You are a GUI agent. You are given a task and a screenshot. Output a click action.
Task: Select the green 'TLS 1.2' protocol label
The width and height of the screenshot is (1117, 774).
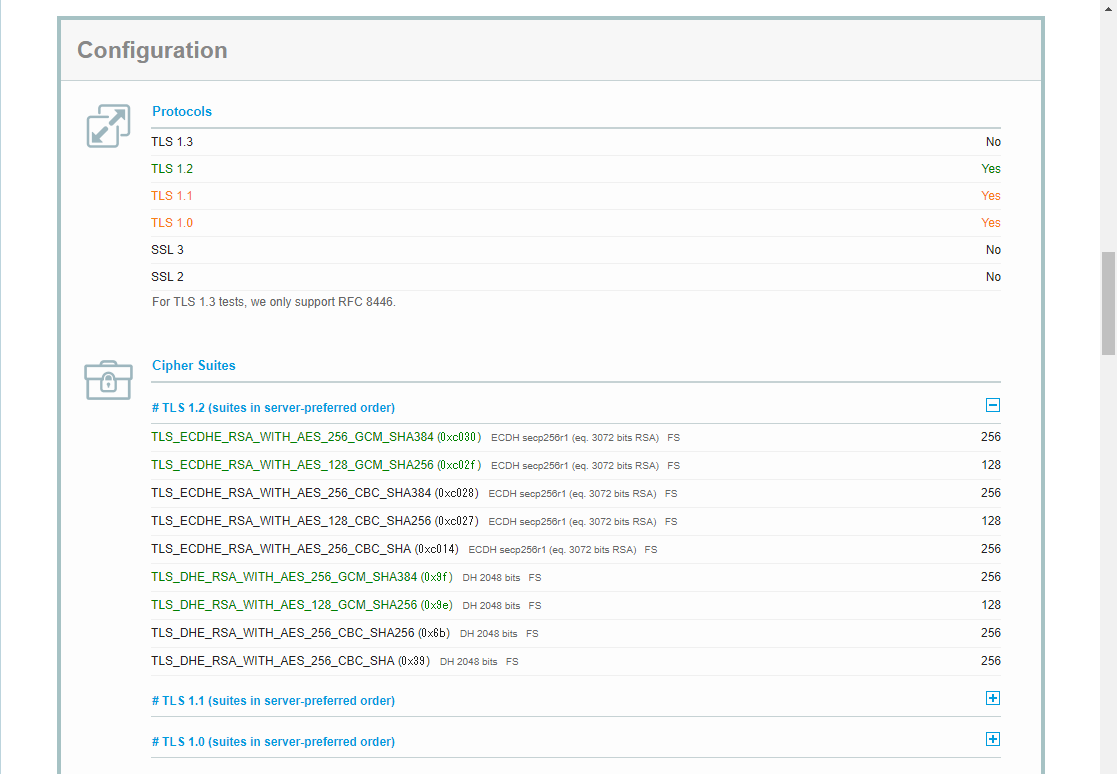click(172, 169)
